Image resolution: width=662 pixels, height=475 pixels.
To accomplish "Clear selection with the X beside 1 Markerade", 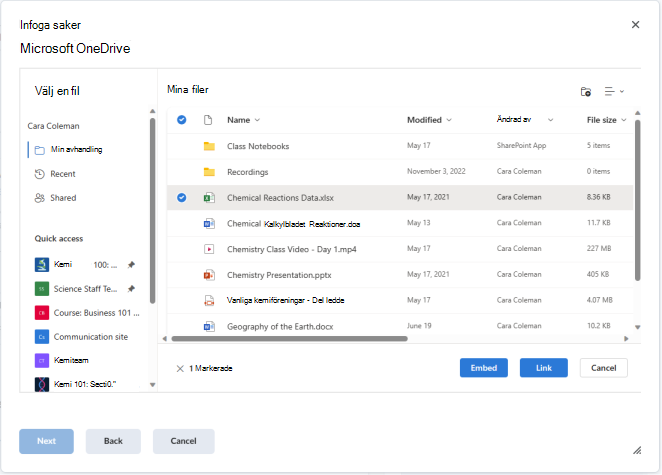I will pos(180,369).
